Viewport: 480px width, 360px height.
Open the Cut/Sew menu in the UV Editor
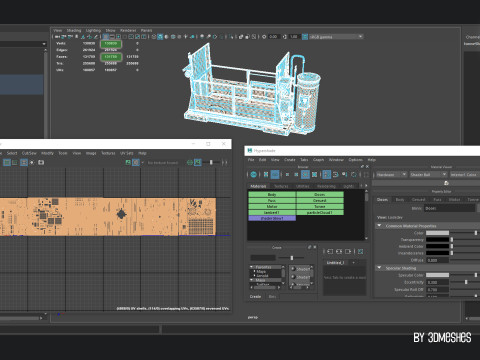pyautogui.click(x=29, y=153)
